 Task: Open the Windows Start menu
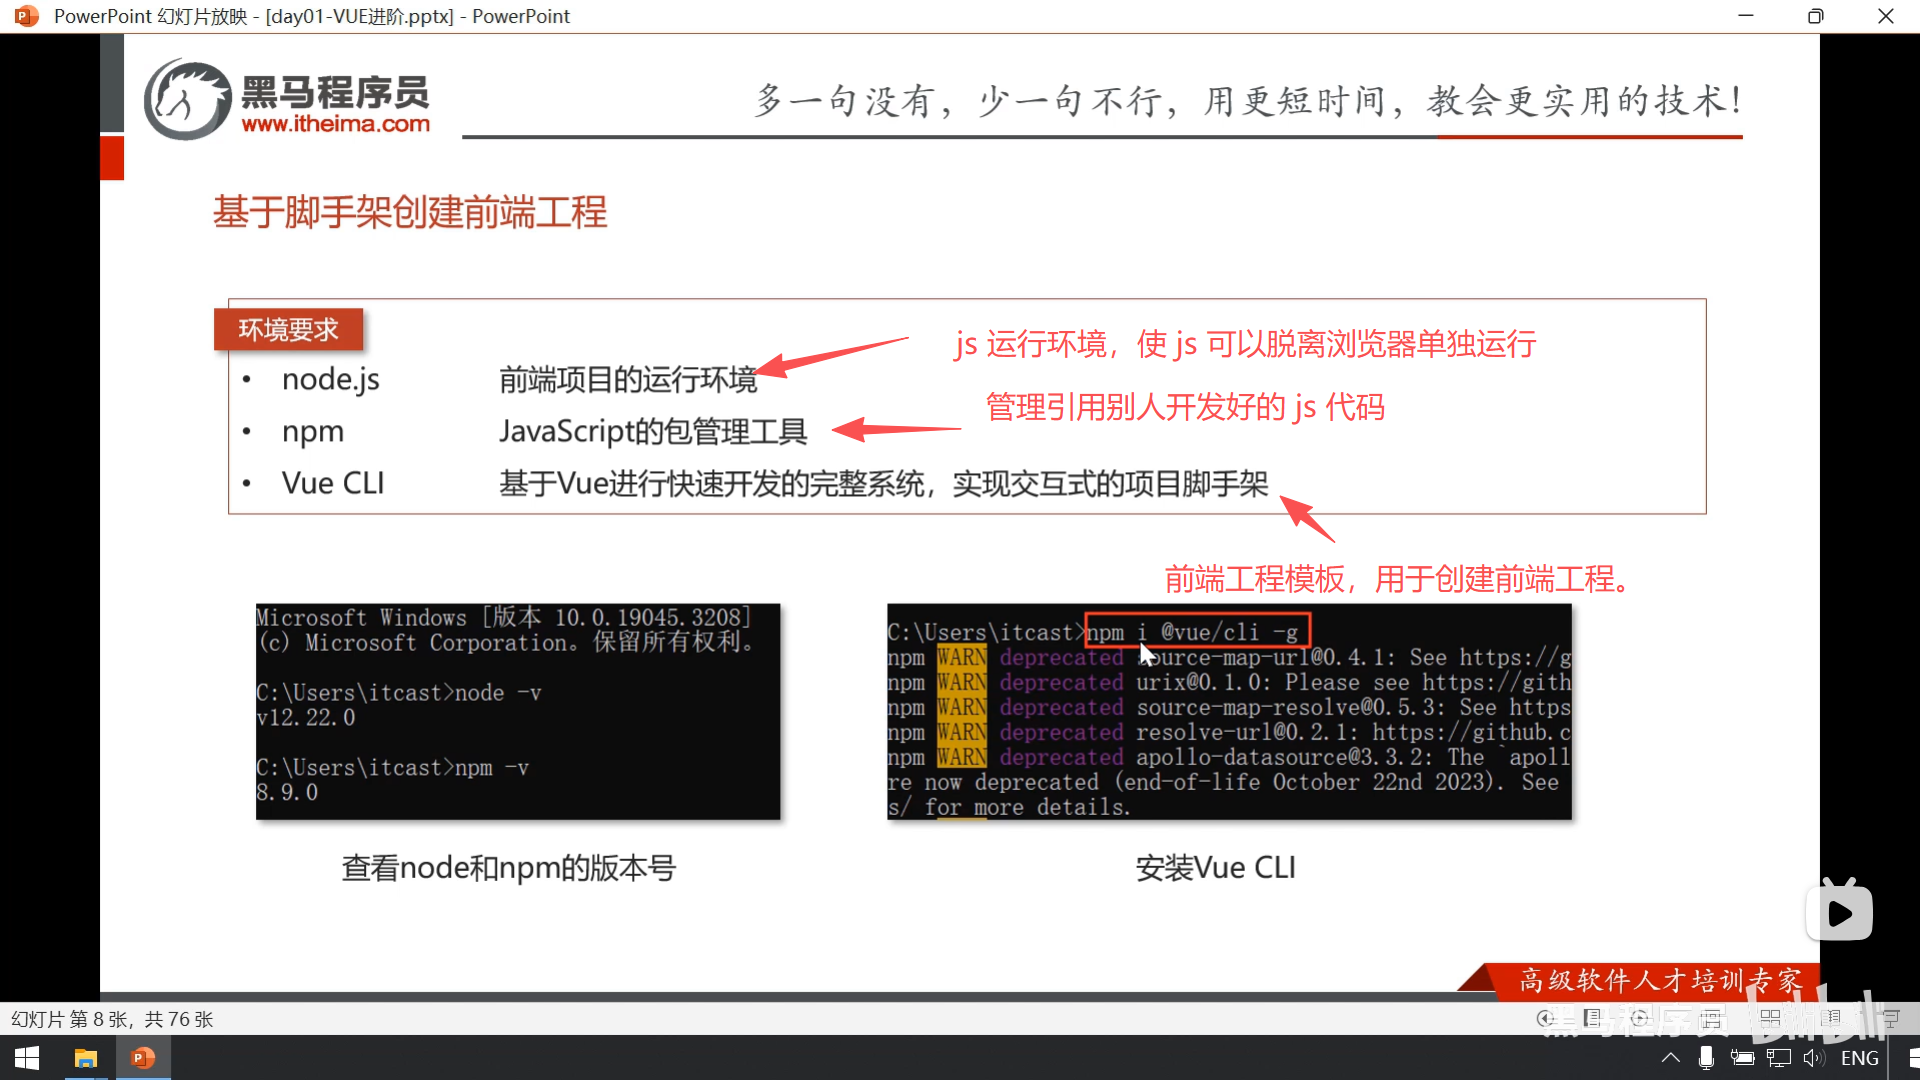[x=27, y=1058]
